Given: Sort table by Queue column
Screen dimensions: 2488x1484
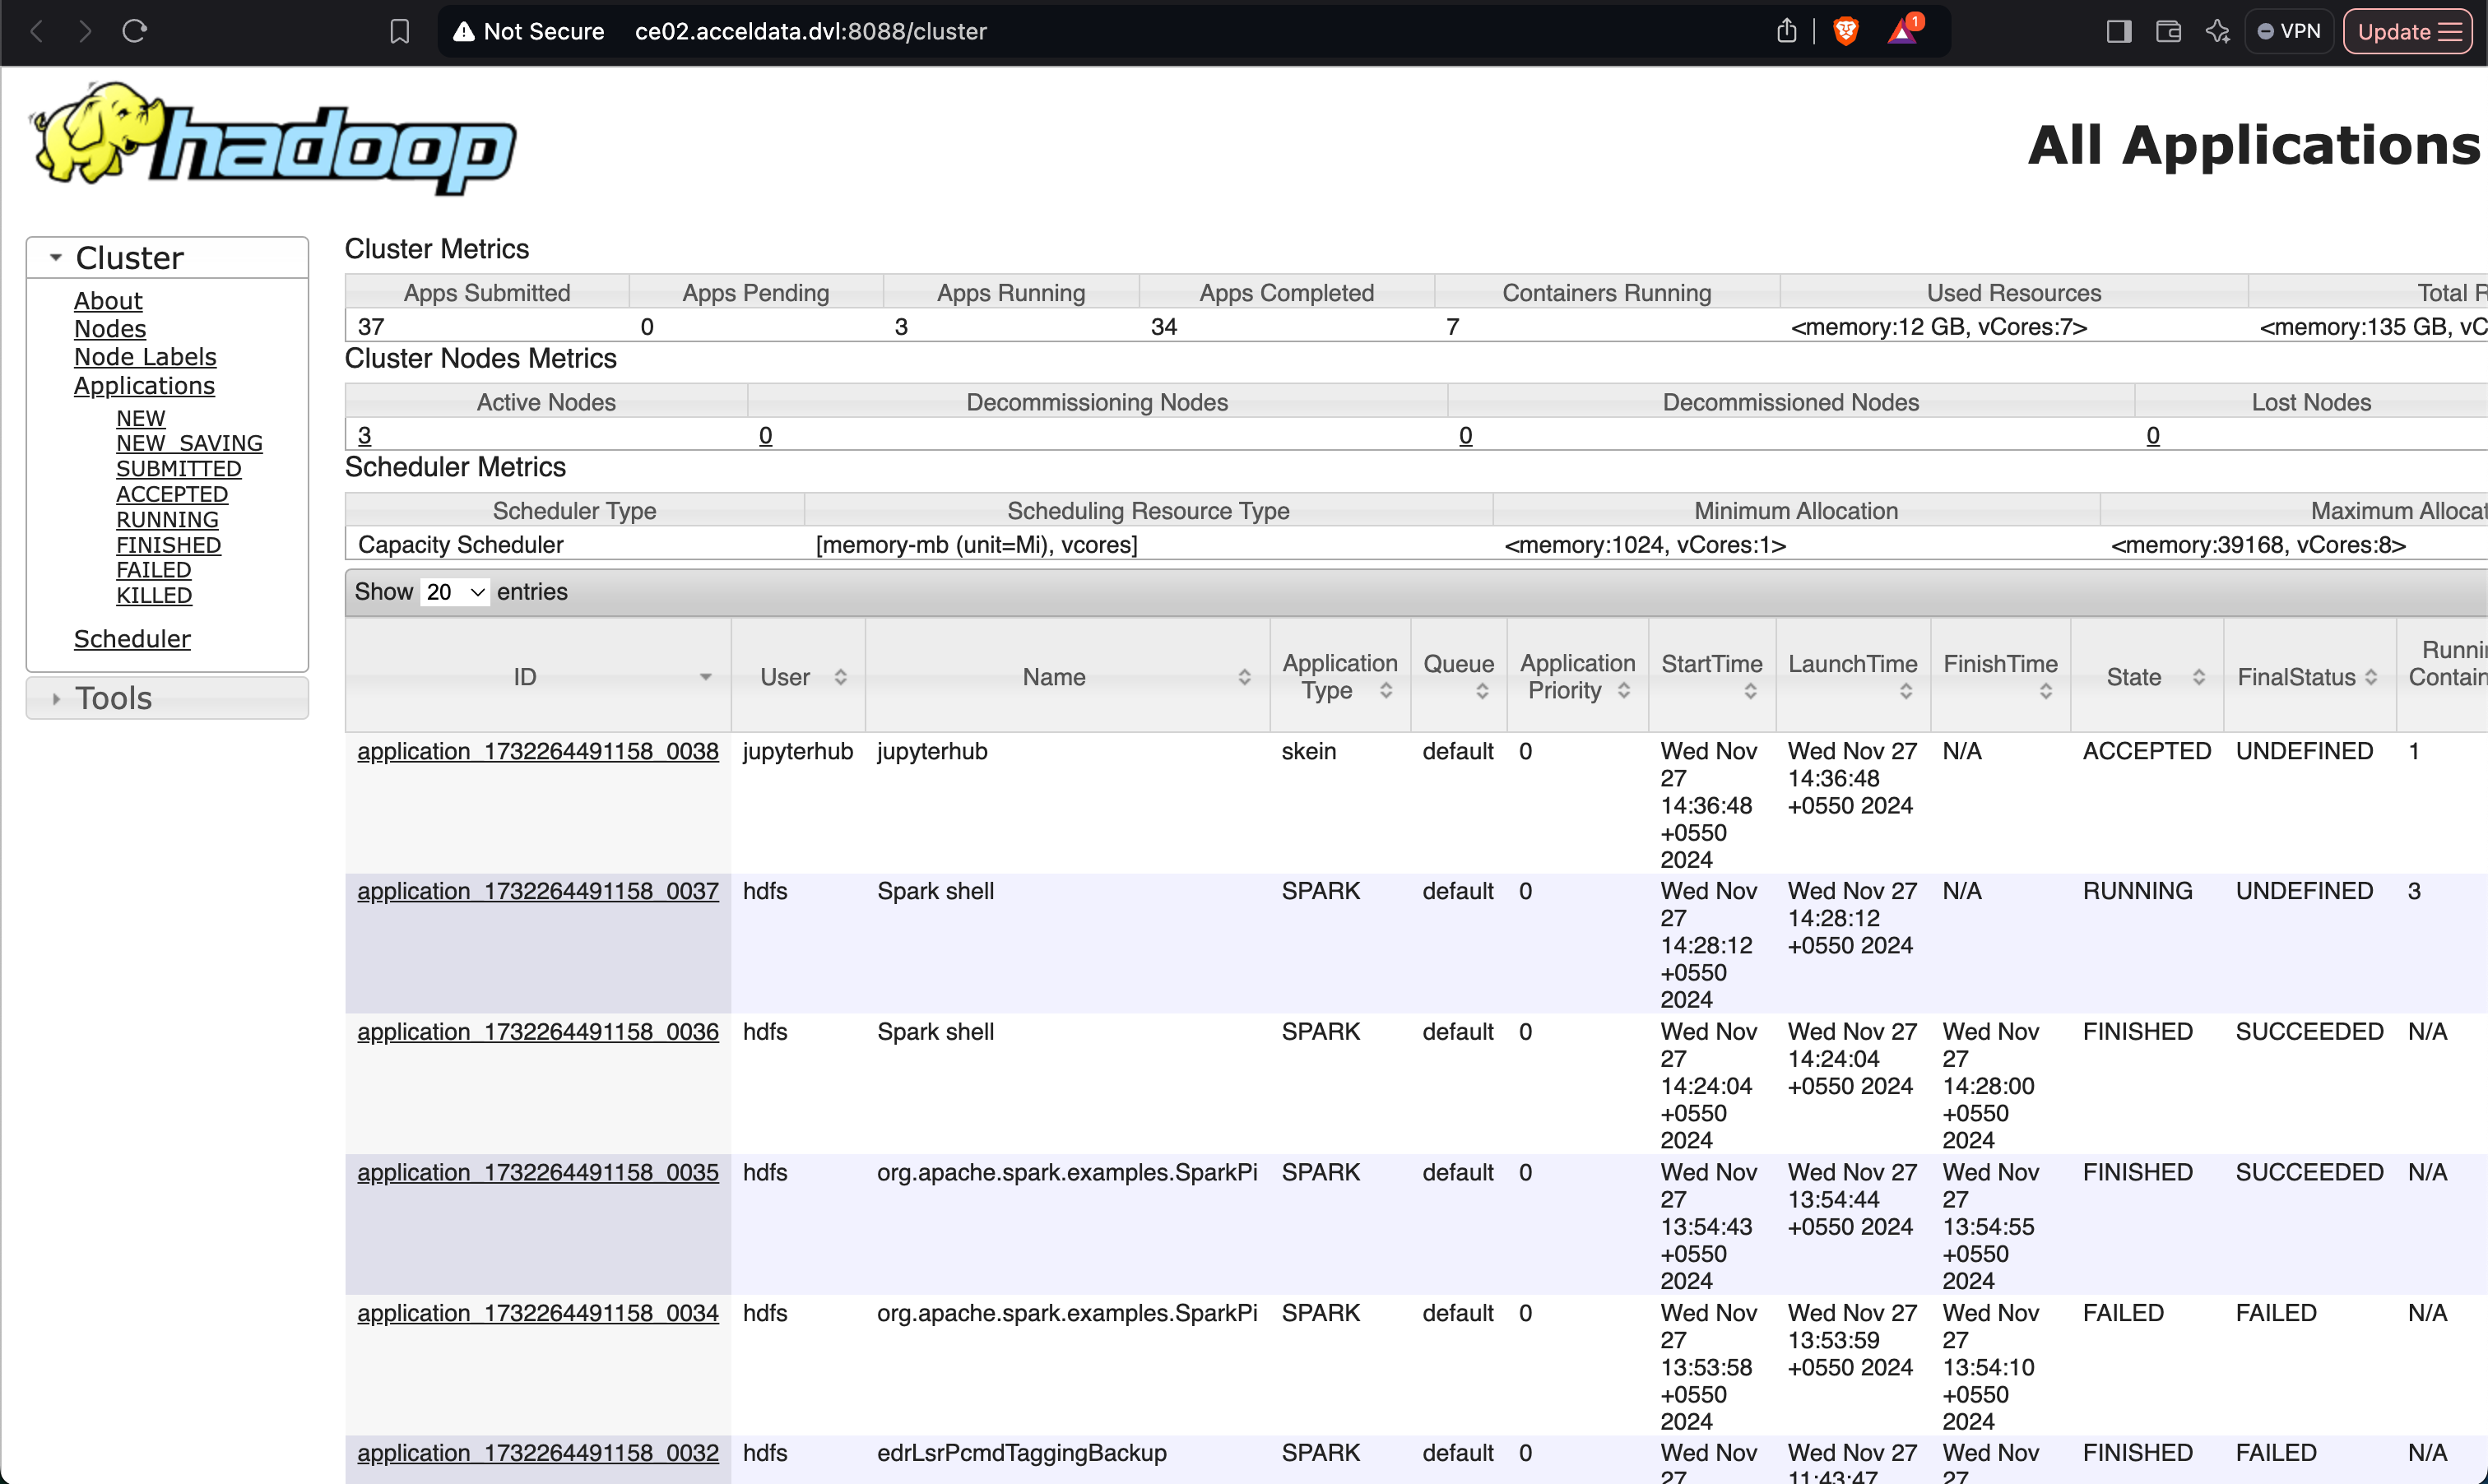Looking at the screenshot, I should pyautogui.click(x=1458, y=677).
